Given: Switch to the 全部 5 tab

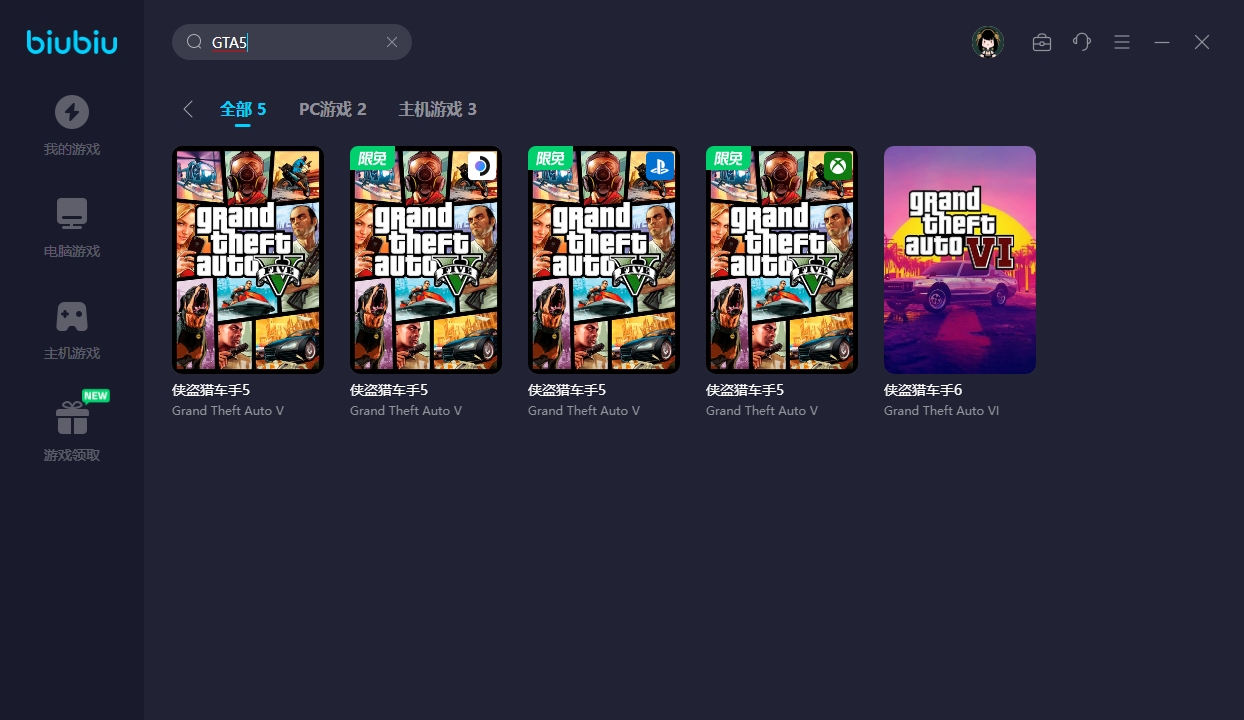Looking at the screenshot, I should point(243,109).
